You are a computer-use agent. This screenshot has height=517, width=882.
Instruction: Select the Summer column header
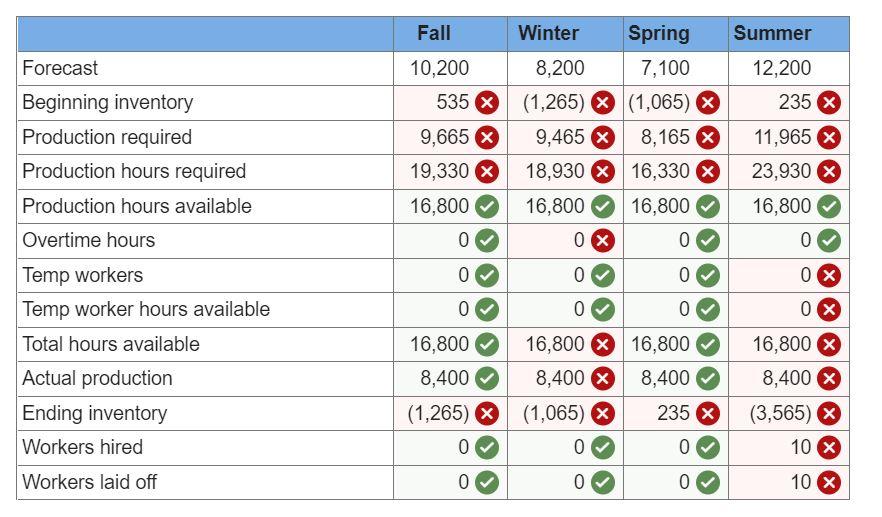point(772,33)
